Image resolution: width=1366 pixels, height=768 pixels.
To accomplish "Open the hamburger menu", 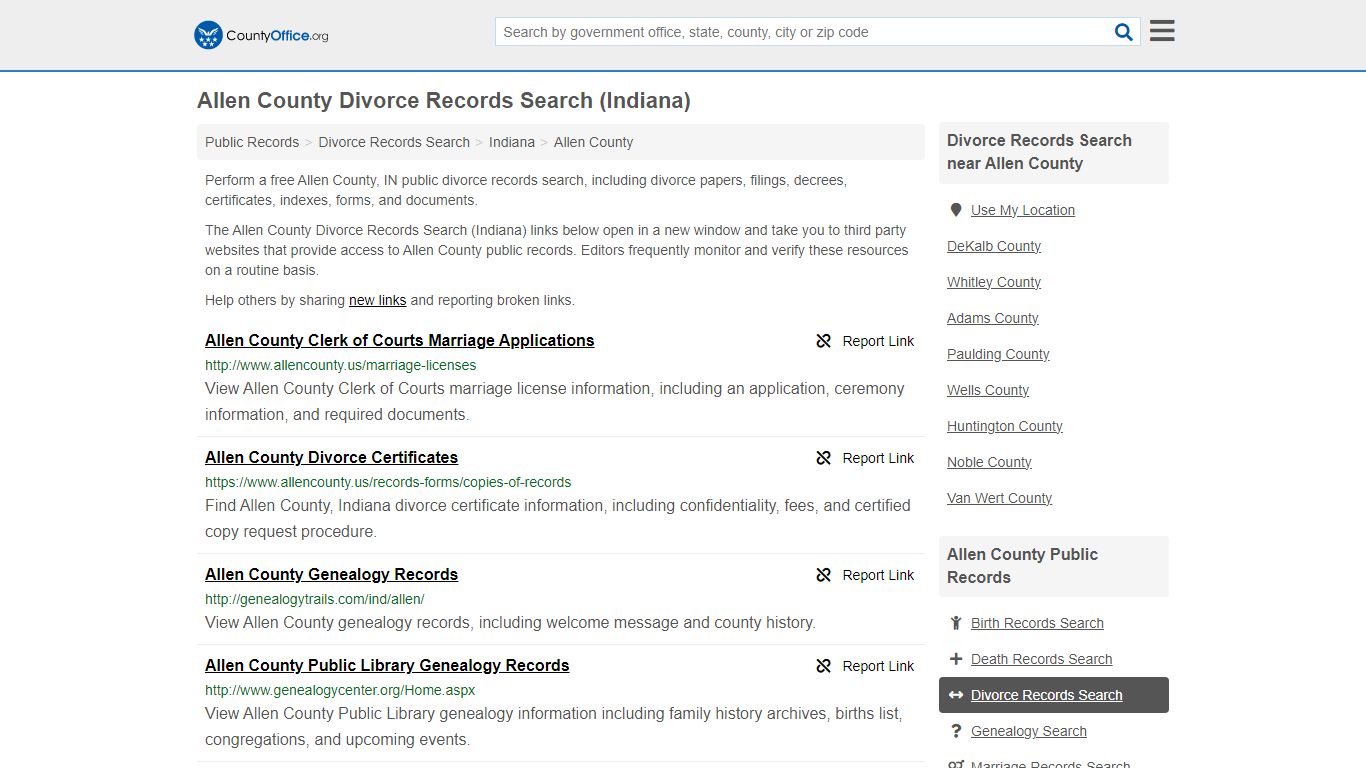I will point(1162,31).
